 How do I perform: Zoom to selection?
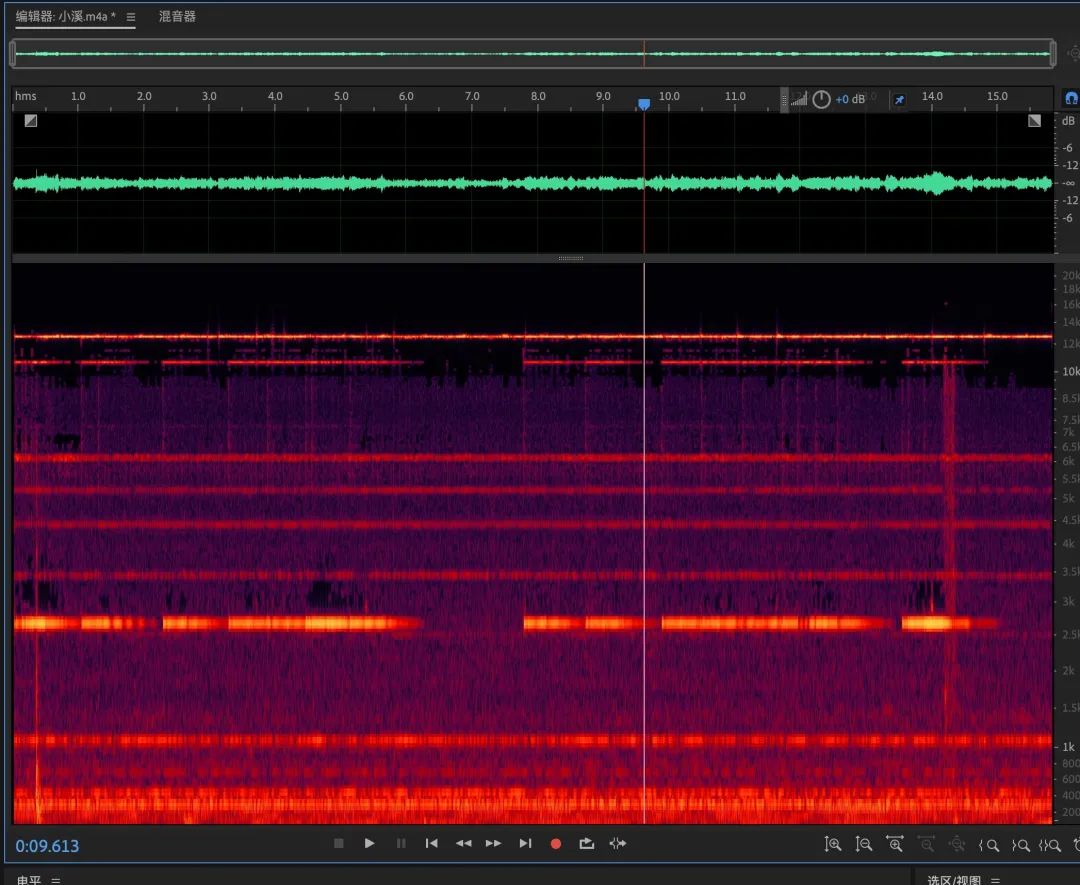[1050, 844]
